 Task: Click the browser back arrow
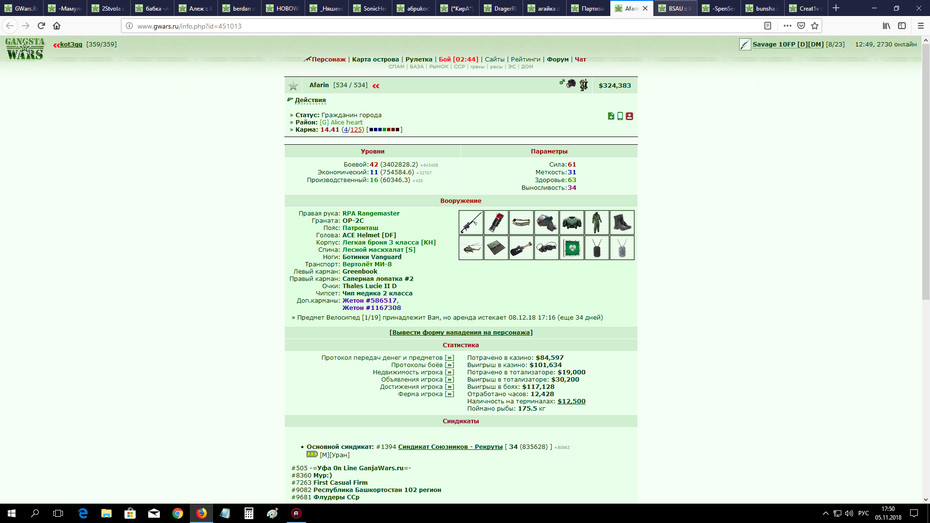click(9, 25)
